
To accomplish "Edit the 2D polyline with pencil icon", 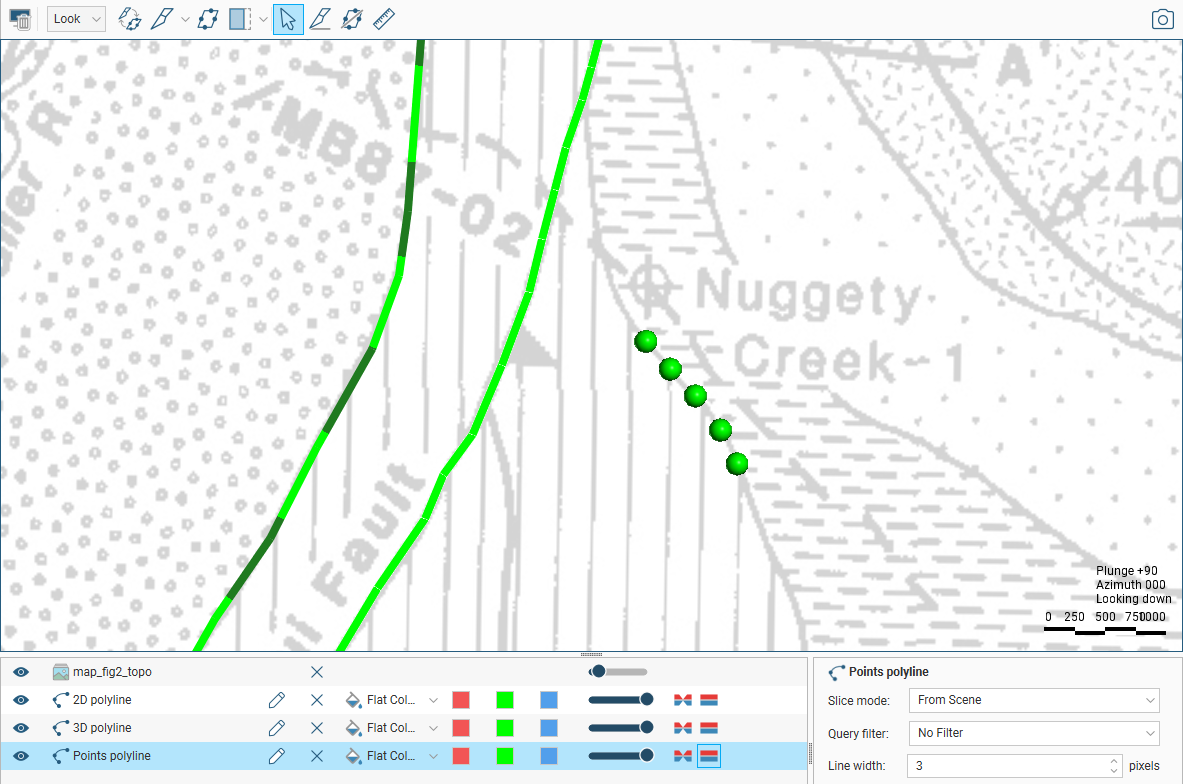I will pos(277,700).
